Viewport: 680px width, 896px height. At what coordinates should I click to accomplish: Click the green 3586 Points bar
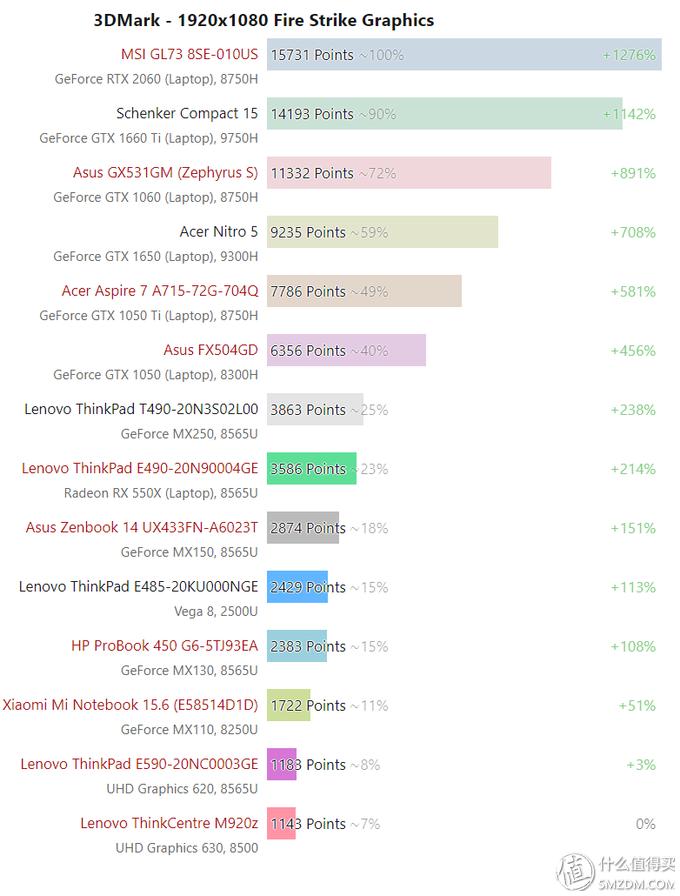click(x=311, y=469)
